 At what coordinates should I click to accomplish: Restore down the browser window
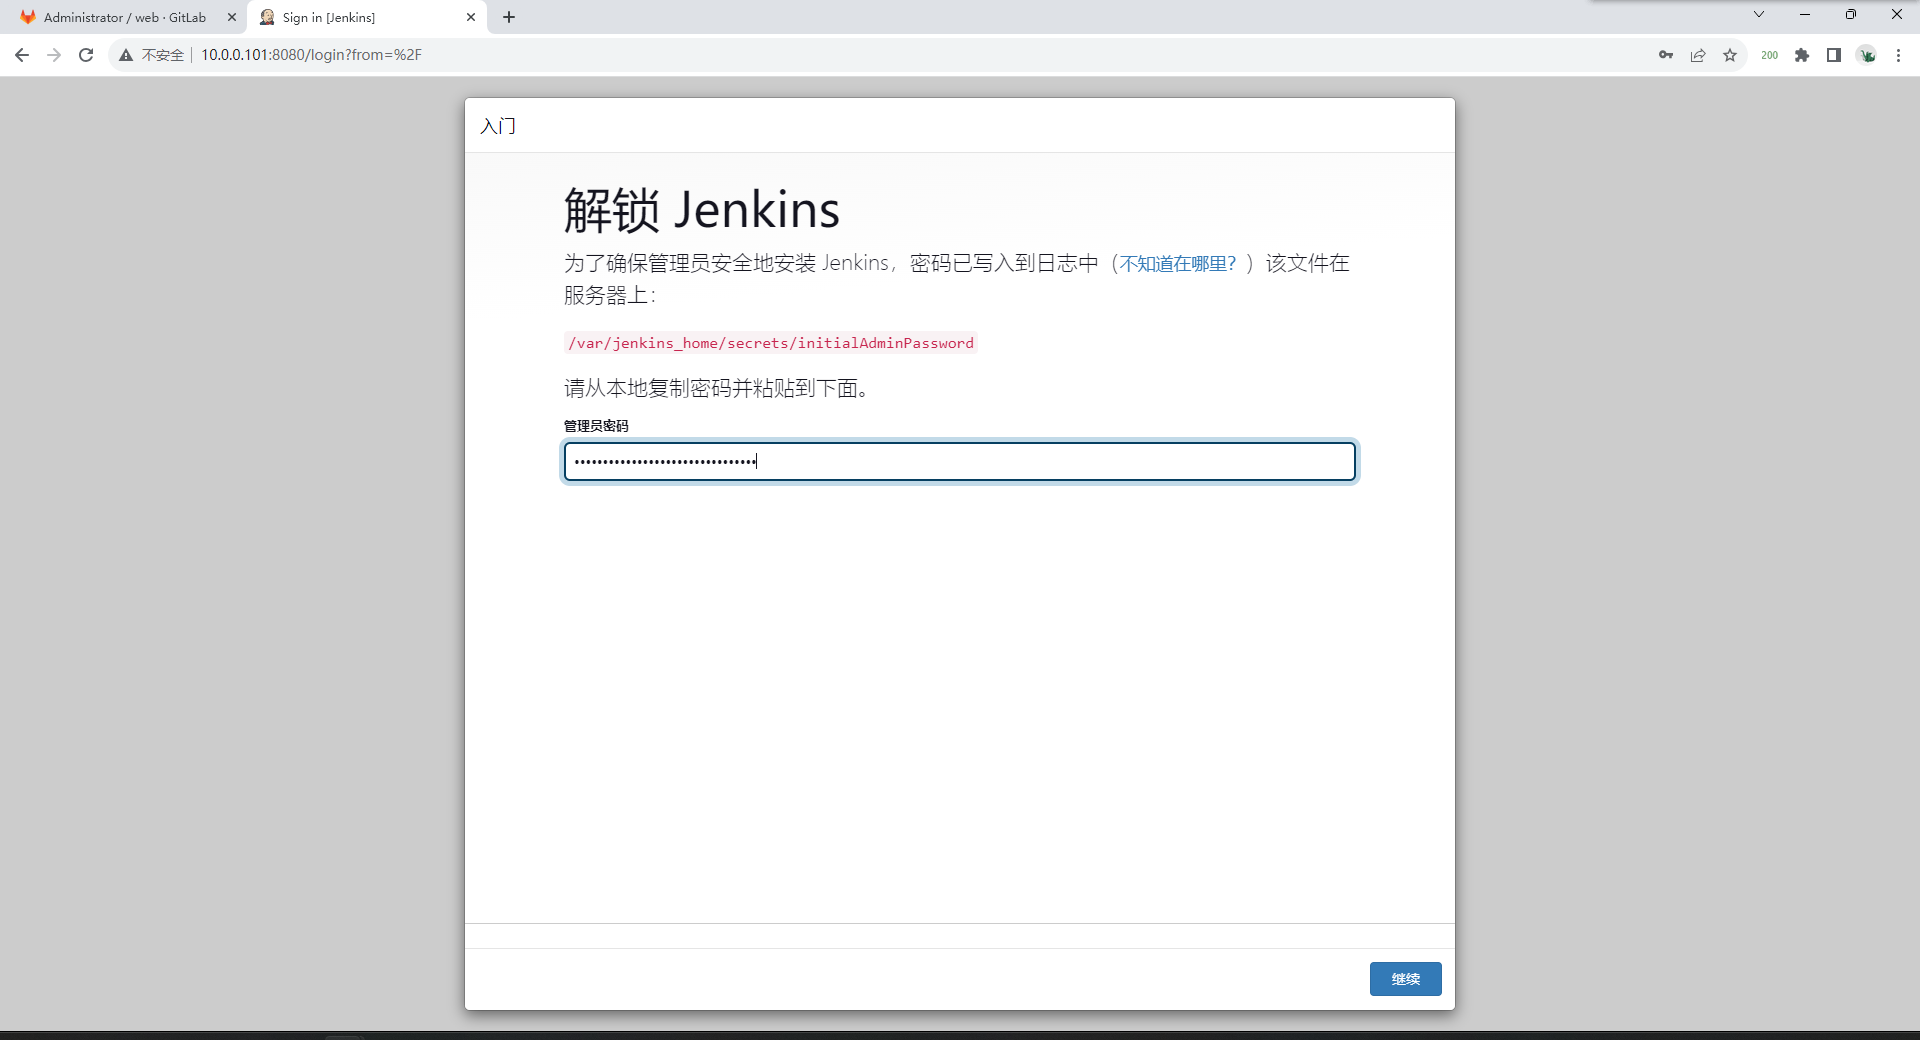(x=1851, y=14)
